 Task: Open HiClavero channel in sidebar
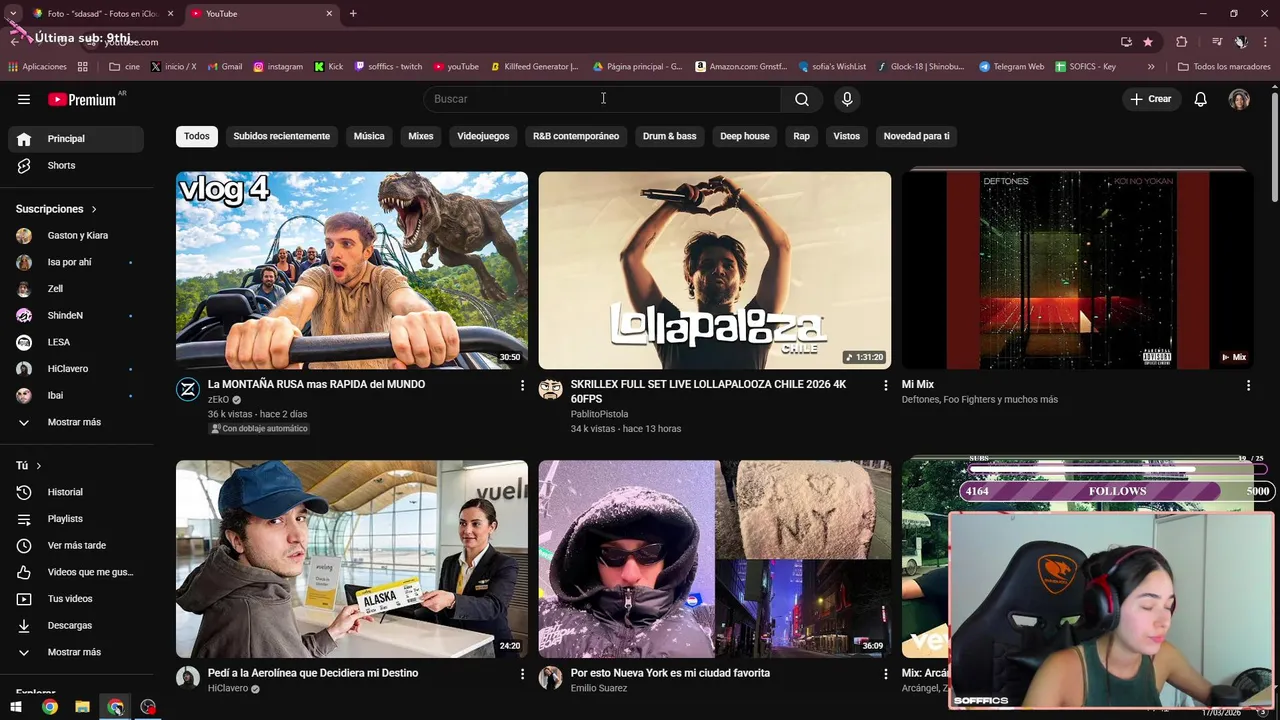[76, 369]
